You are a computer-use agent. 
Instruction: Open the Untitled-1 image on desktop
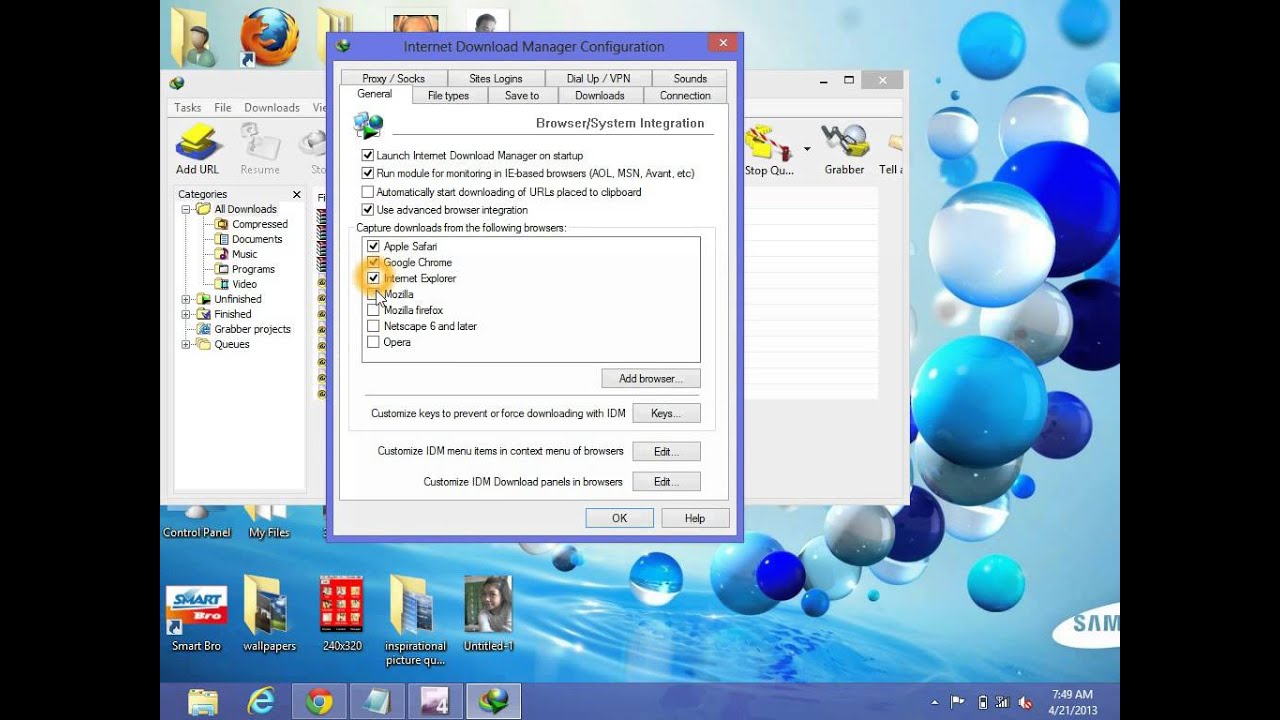[488, 614]
